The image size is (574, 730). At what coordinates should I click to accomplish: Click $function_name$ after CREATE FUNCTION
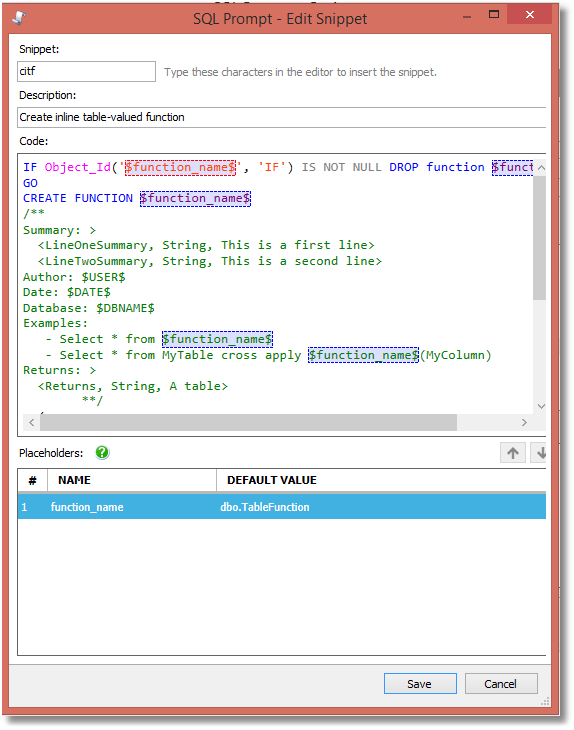coord(195,198)
